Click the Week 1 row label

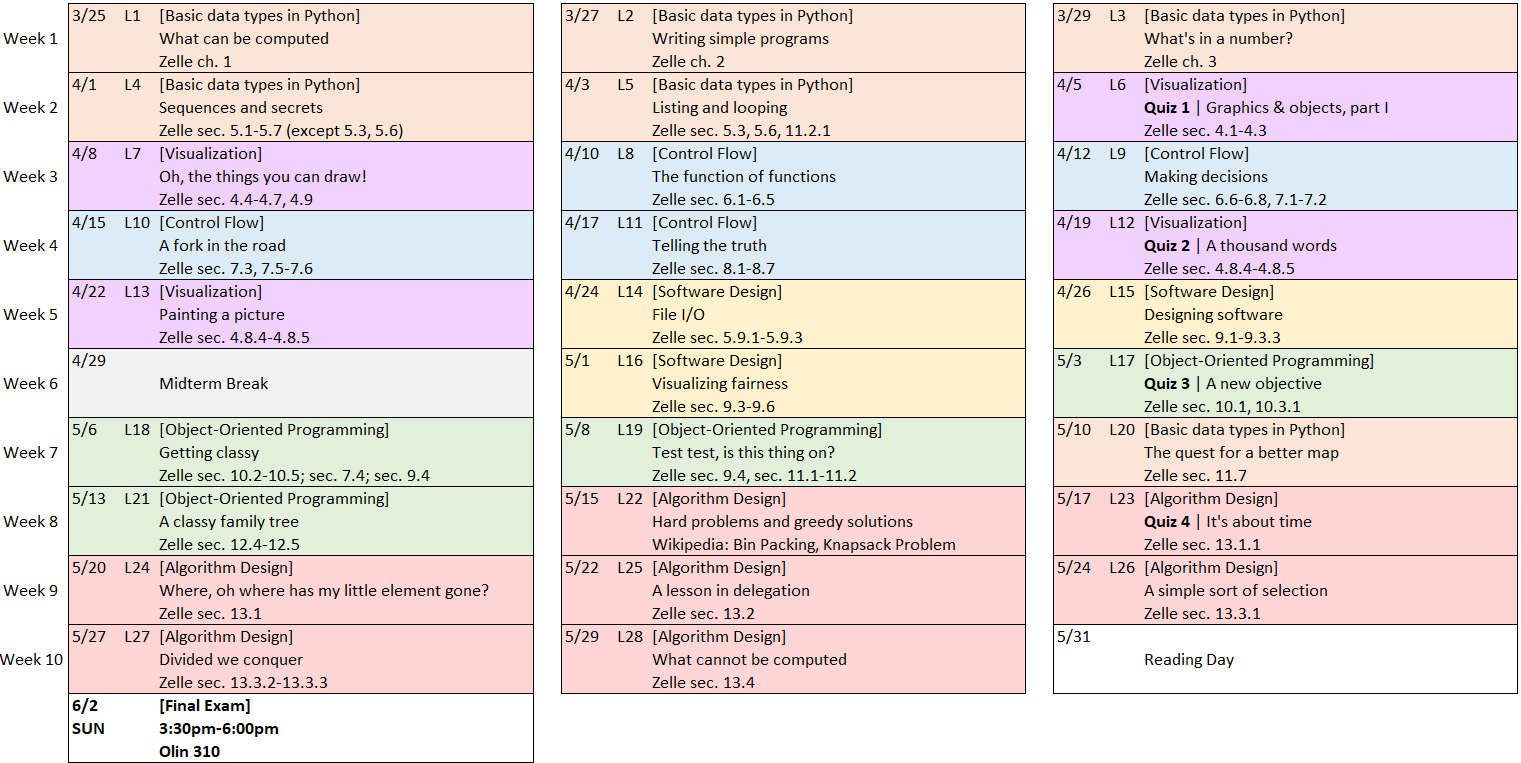(31, 39)
